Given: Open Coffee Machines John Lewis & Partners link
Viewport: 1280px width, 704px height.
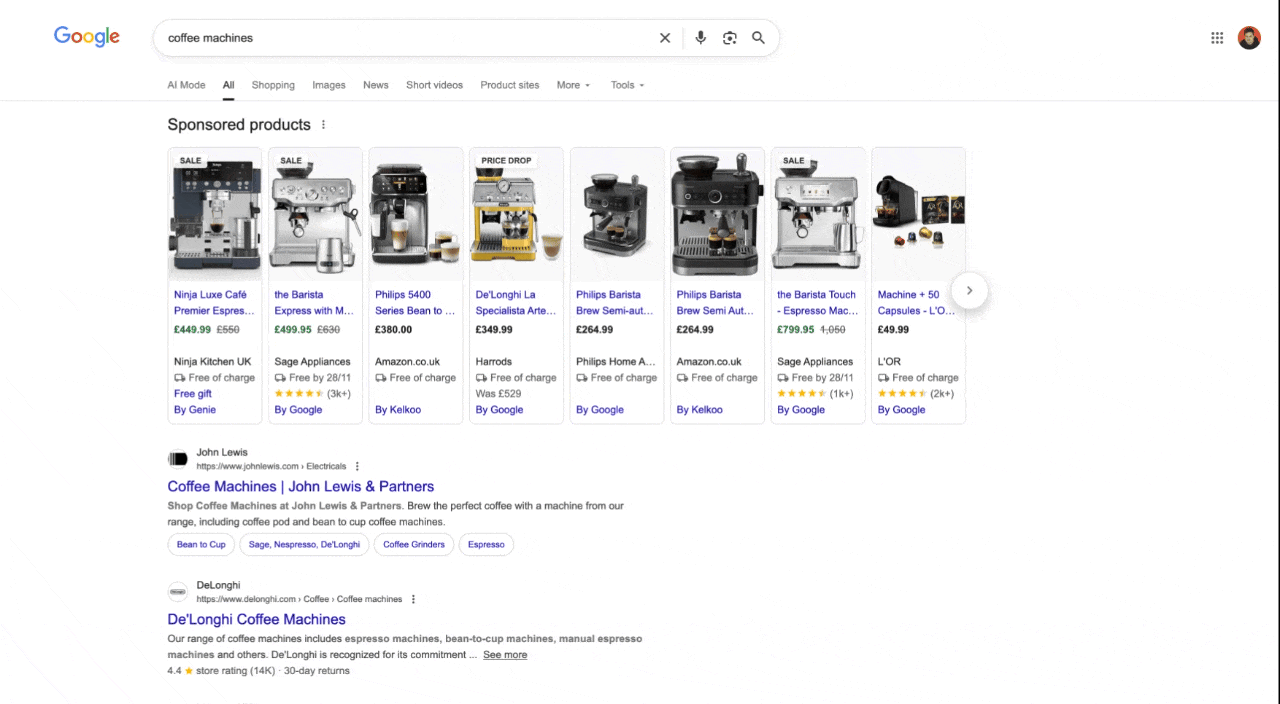Looking at the screenshot, I should [x=300, y=486].
